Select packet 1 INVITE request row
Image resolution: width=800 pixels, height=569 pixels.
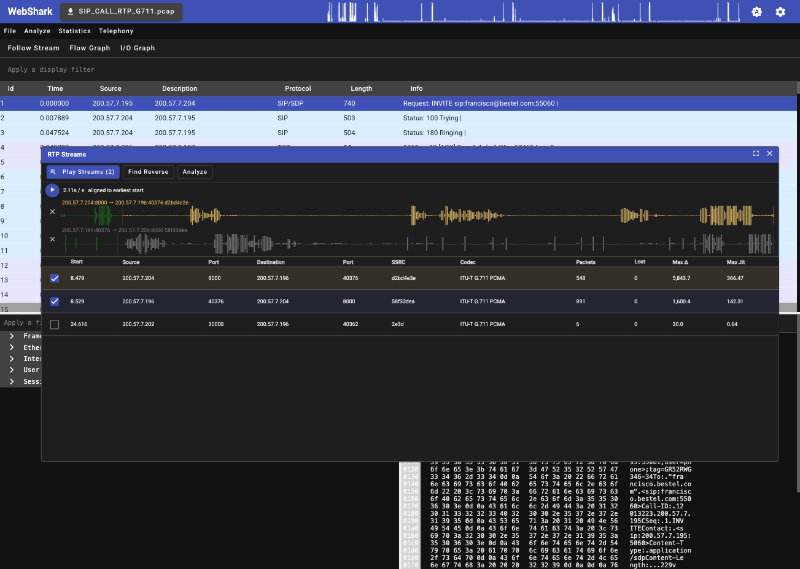tap(398, 103)
